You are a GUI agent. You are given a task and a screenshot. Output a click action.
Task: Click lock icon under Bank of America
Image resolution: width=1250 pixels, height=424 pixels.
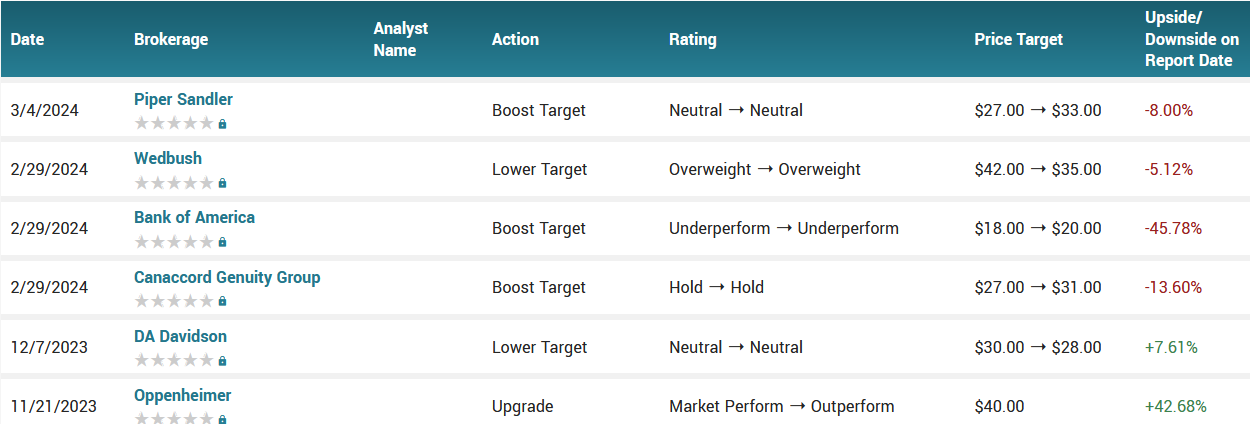pos(222,242)
